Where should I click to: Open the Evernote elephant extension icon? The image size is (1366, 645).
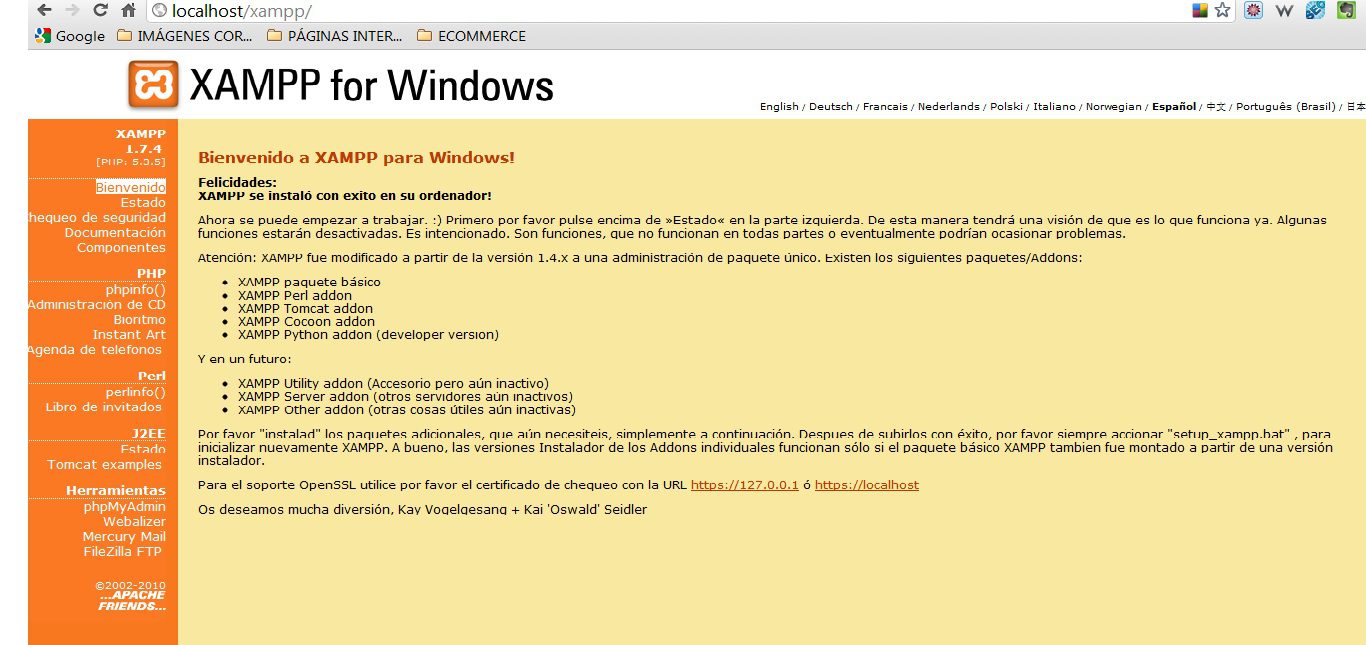click(1347, 11)
